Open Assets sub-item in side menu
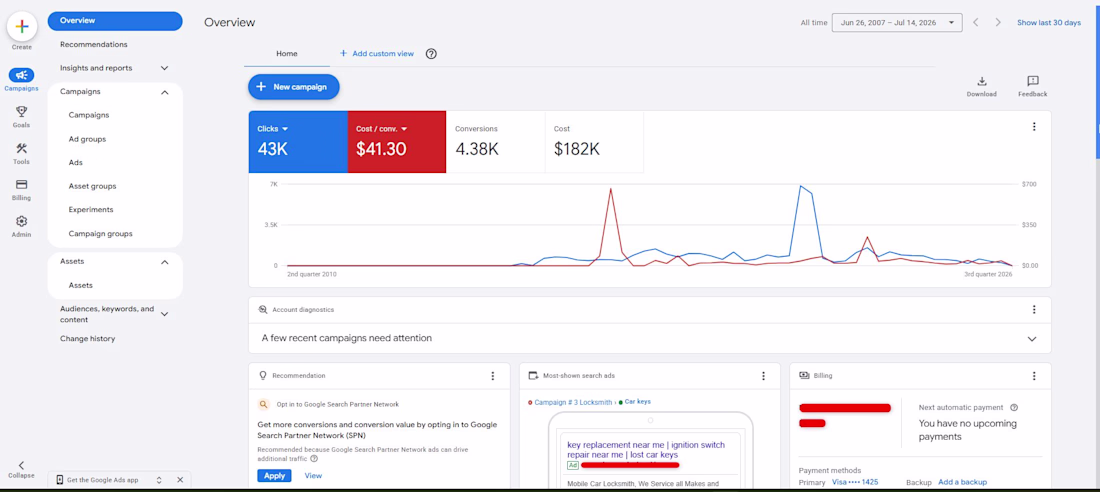1100x492 pixels. click(81, 285)
